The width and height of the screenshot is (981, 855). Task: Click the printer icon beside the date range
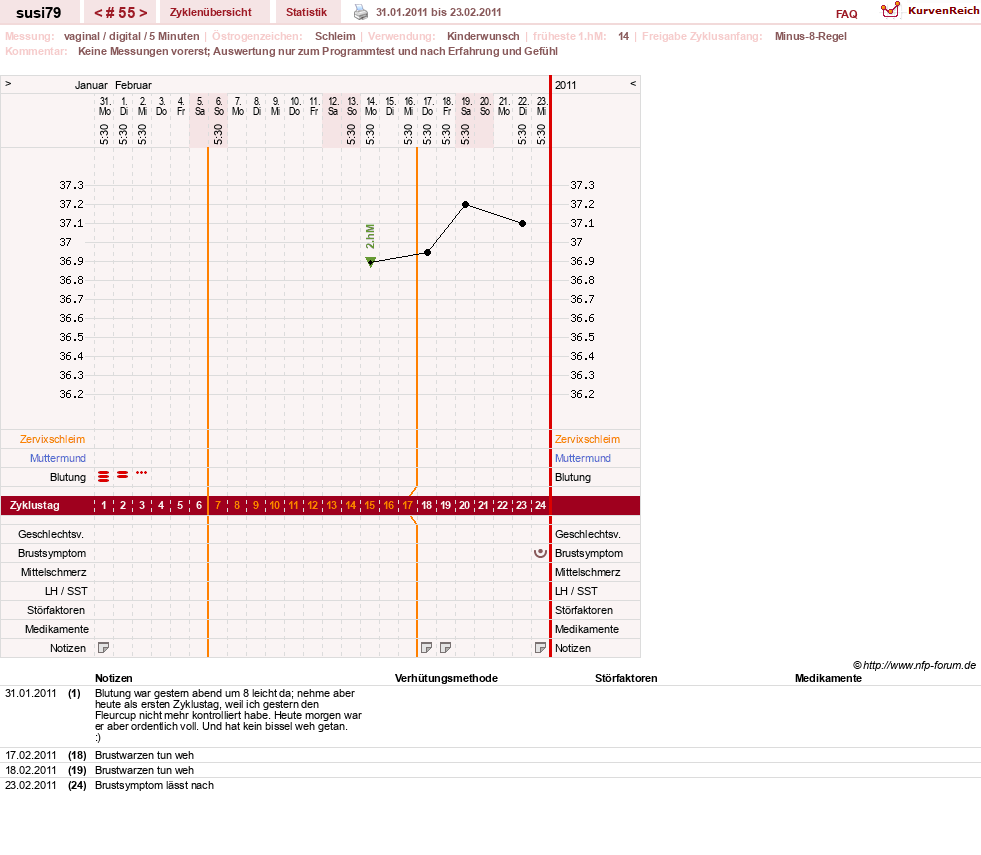(361, 12)
